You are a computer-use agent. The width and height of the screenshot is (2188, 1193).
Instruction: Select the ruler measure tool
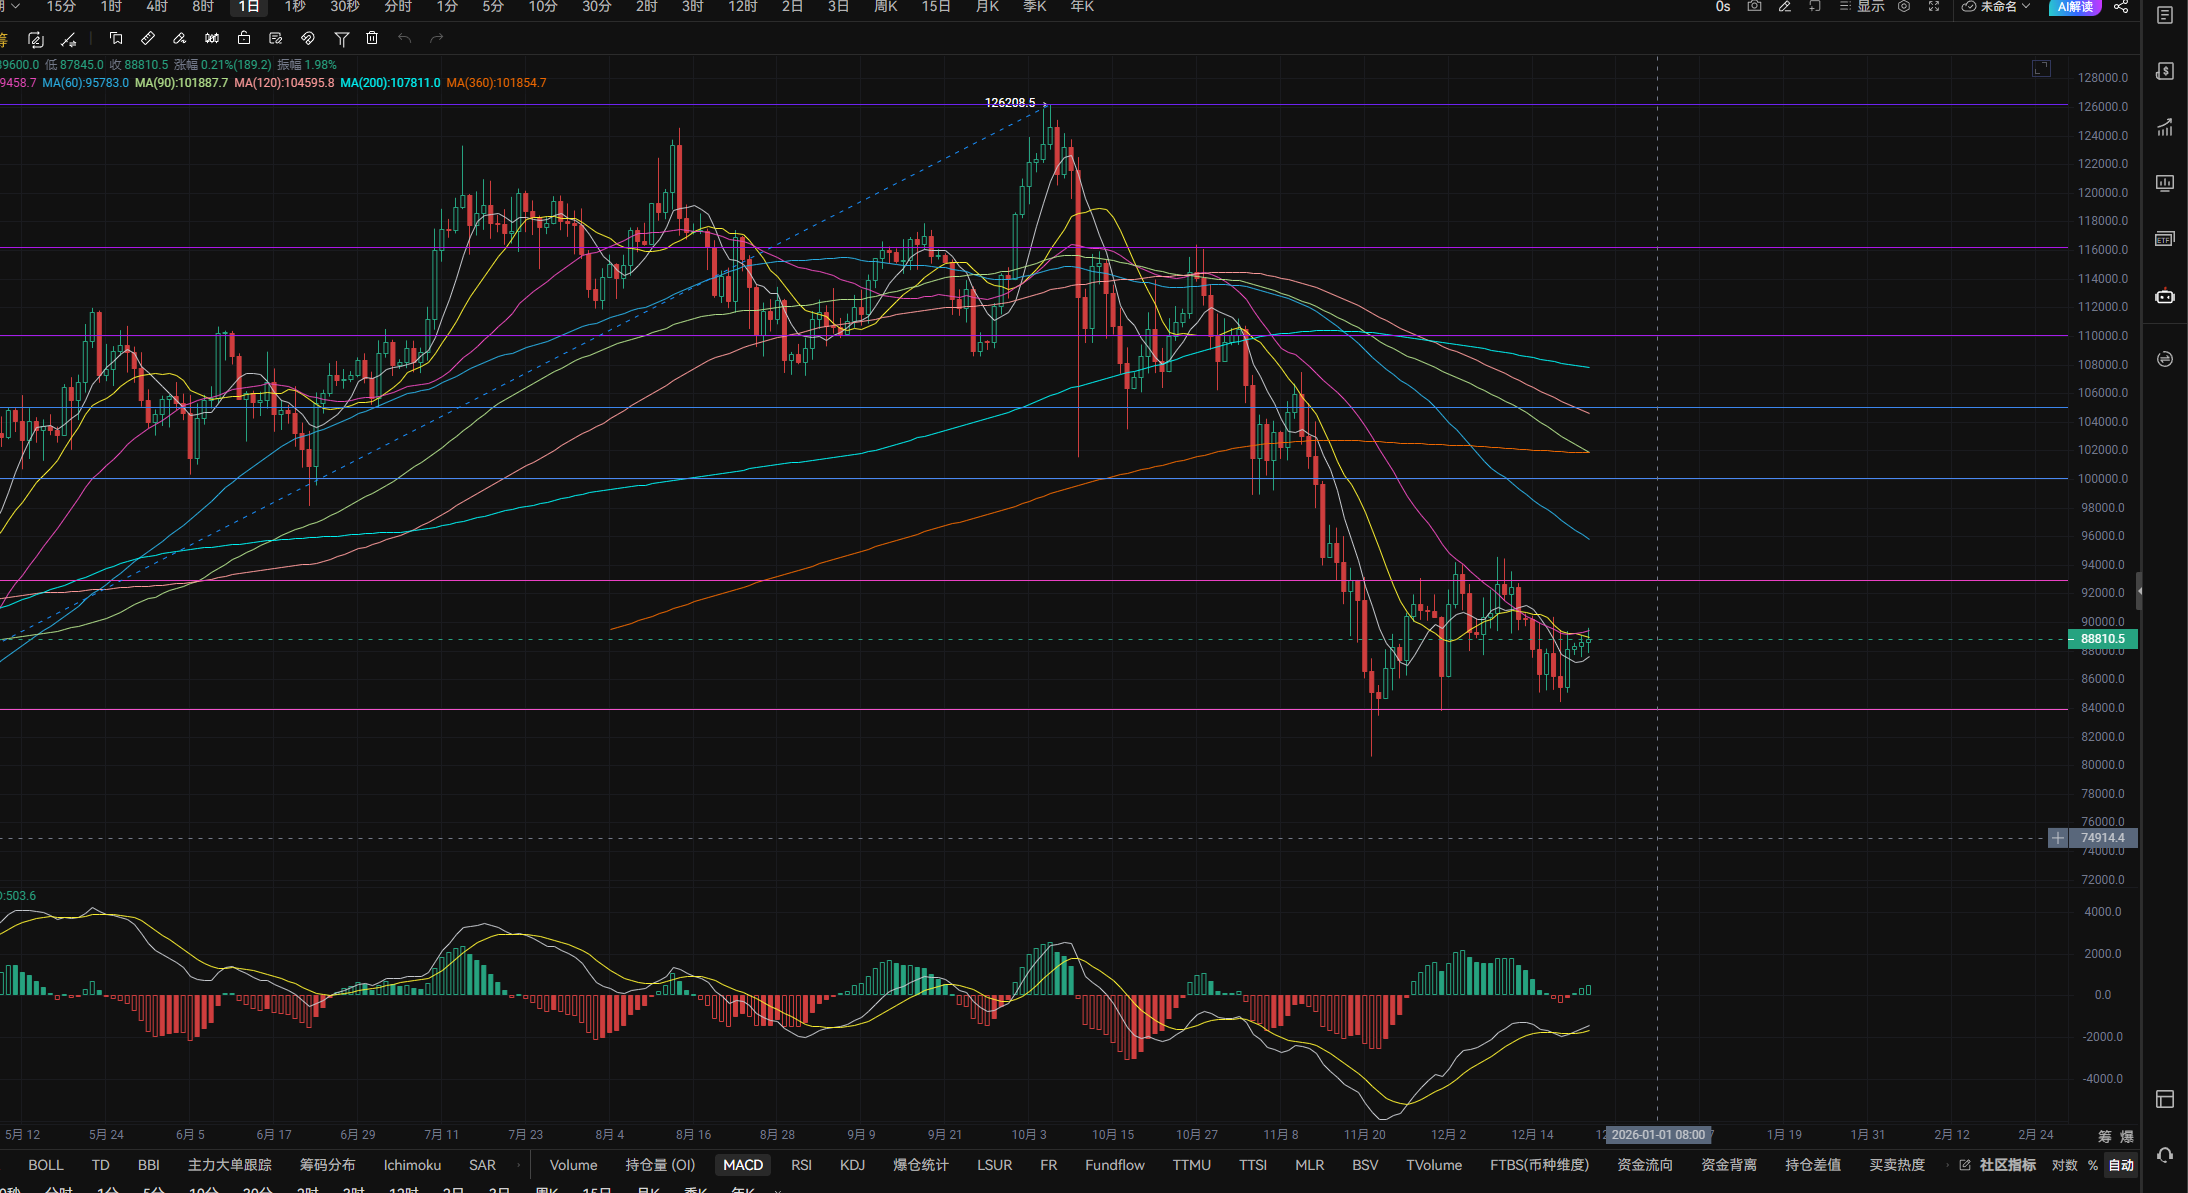148,39
